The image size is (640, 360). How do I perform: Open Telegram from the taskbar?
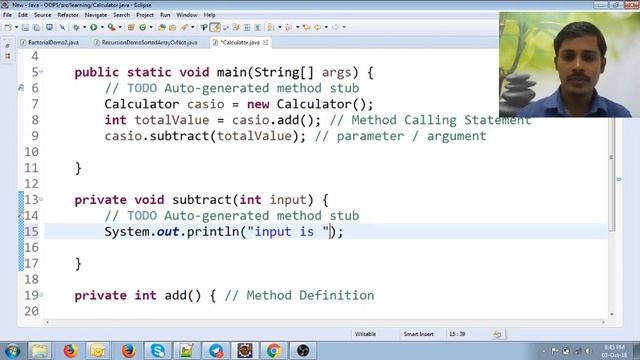click(x=216, y=351)
